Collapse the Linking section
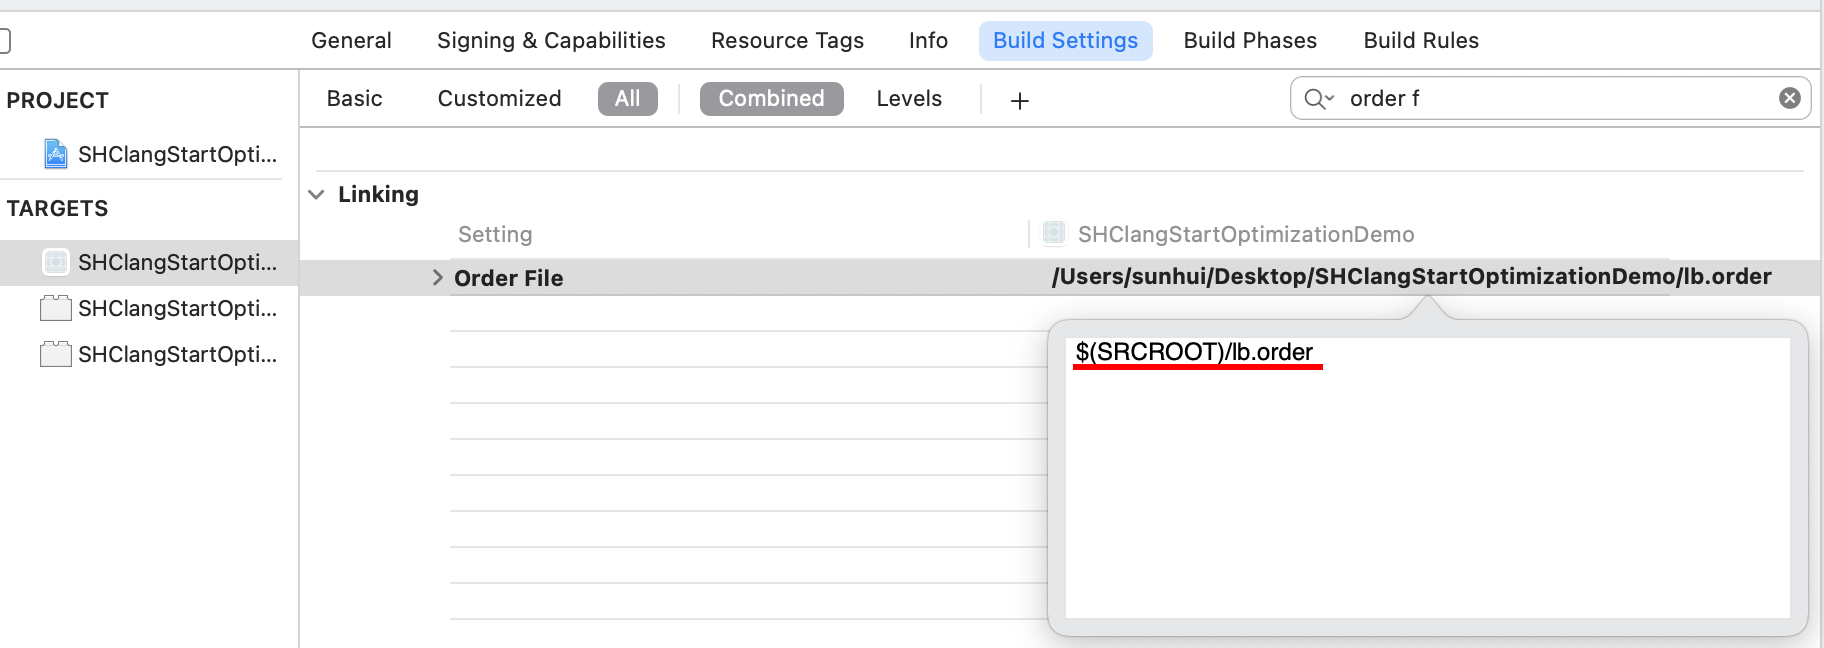This screenshot has height=648, width=1824. 317,194
